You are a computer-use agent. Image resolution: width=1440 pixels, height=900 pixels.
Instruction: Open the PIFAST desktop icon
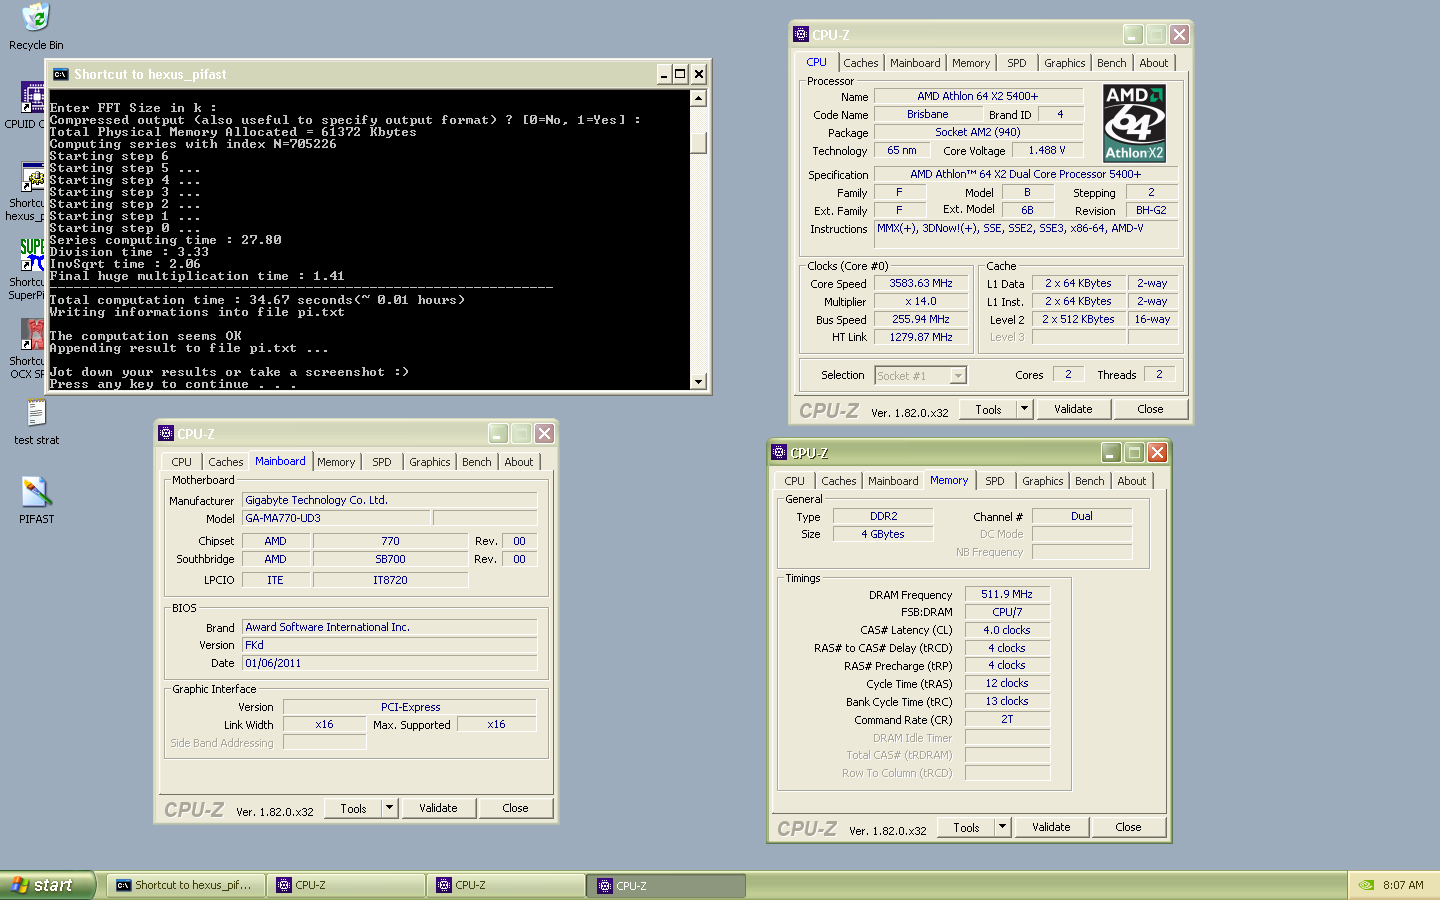[x=36, y=492]
